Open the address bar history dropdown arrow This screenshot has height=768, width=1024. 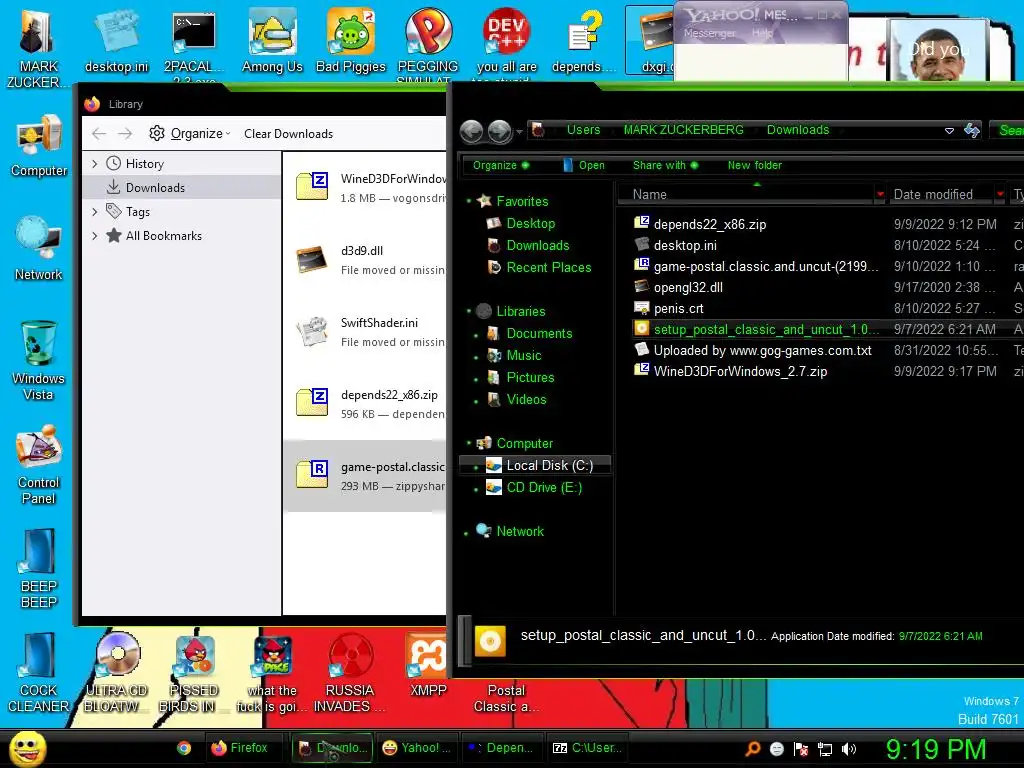click(949, 131)
